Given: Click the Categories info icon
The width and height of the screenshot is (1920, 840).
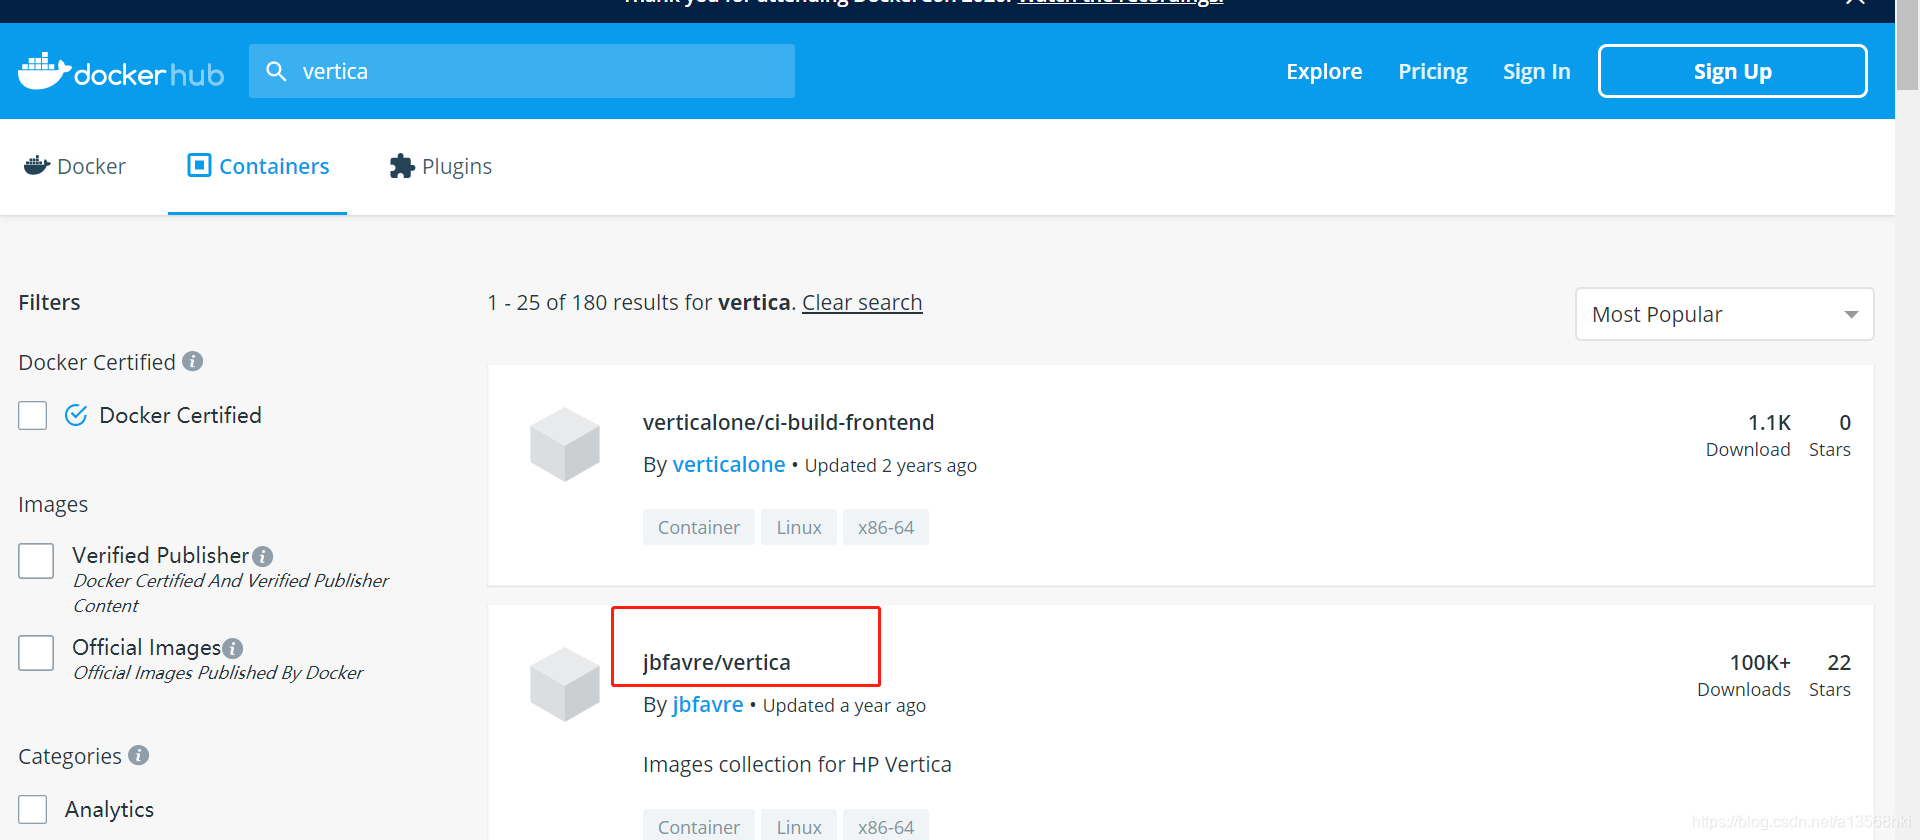Looking at the screenshot, I should (x=139, y=755).
